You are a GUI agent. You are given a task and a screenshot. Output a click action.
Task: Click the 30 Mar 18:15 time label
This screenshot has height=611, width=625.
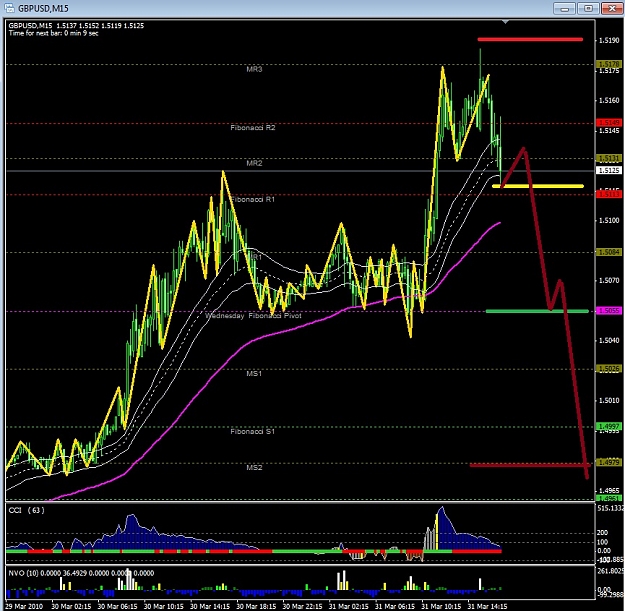[x=256, y=606]
